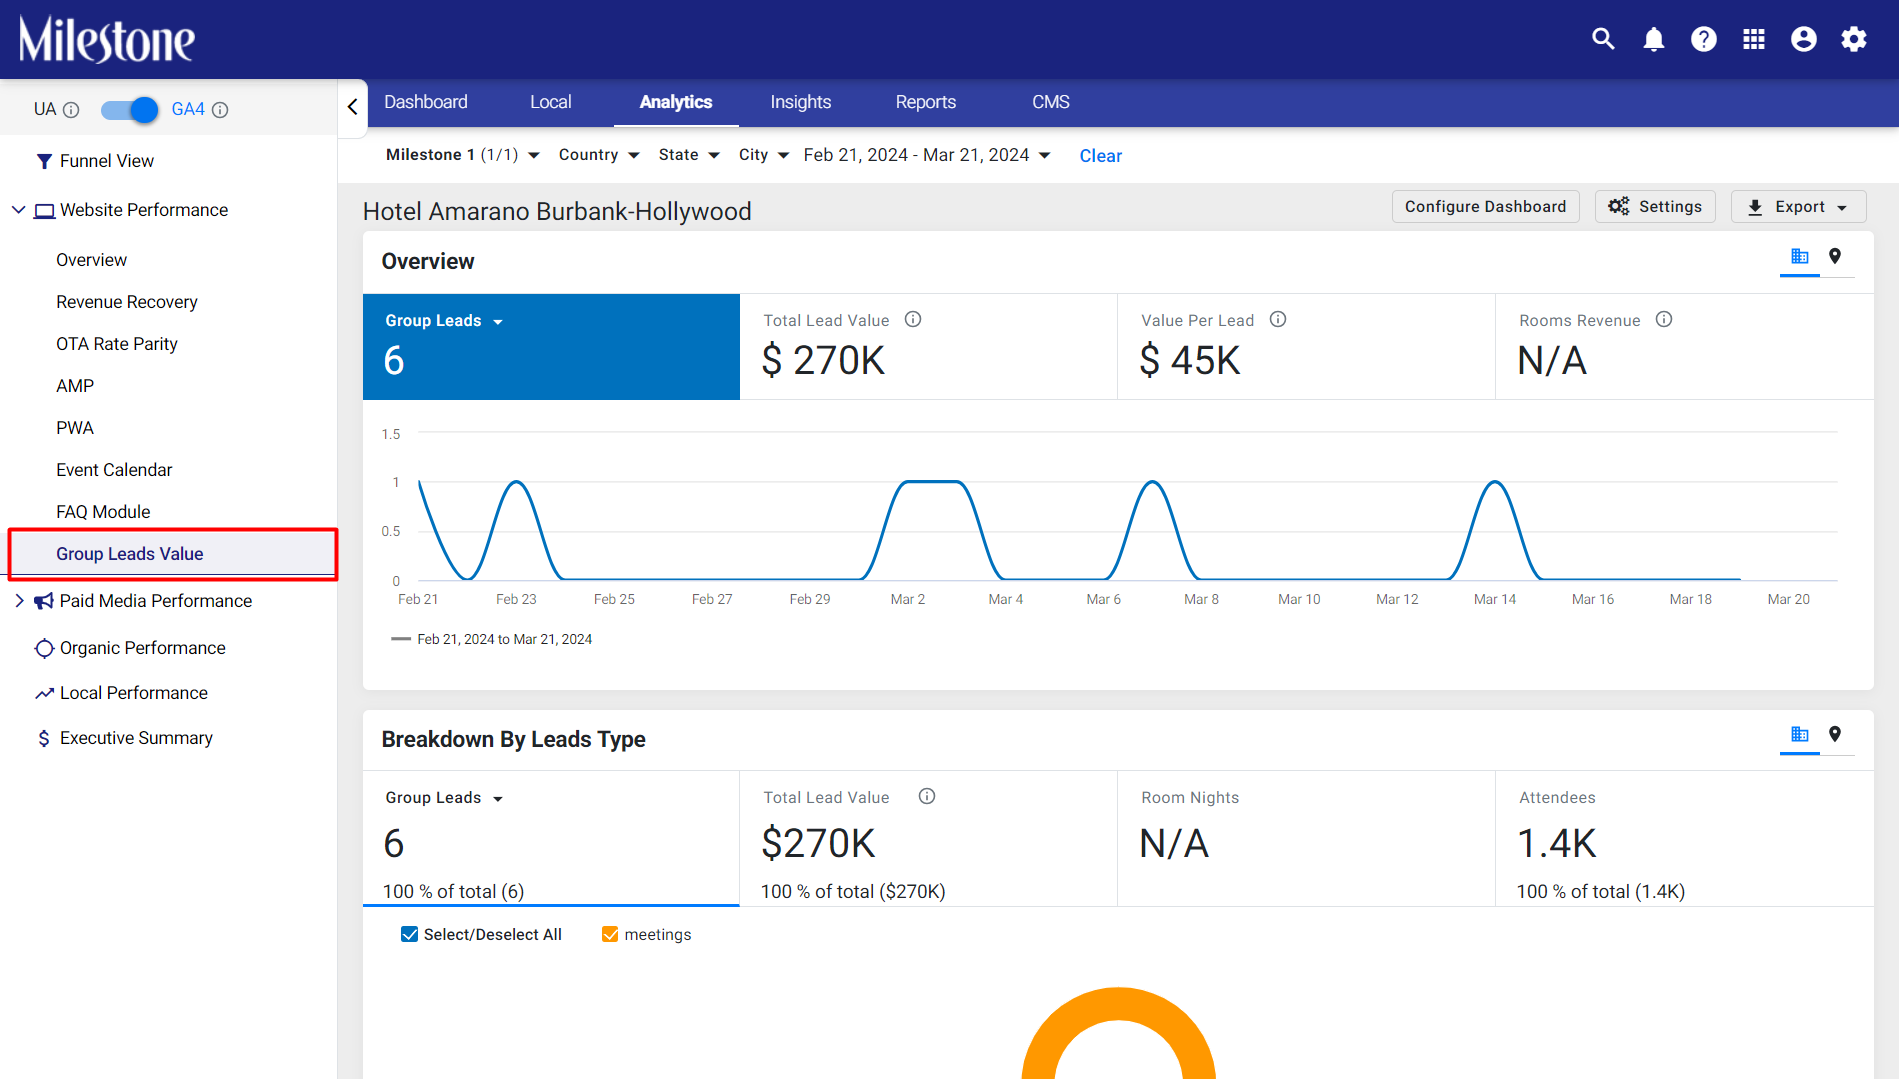The height and width of the screenshot is (1079, 1899).
Task: Open Overview in the sidebar
Action: pyautogui.click(x=91, y=260)
